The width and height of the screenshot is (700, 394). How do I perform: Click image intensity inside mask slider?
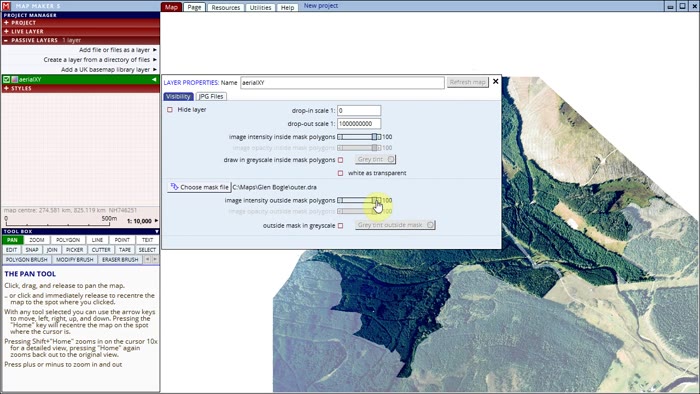(359, 137)
